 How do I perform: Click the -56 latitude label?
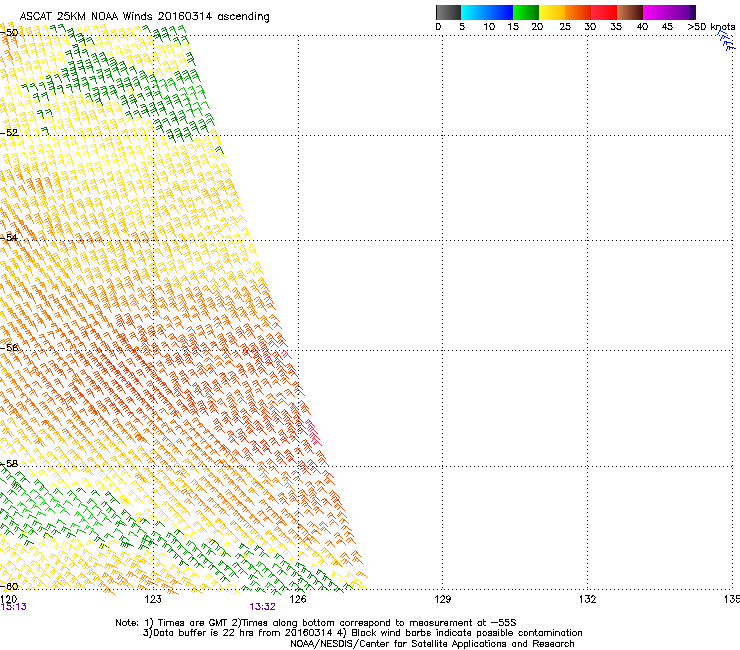9,348
